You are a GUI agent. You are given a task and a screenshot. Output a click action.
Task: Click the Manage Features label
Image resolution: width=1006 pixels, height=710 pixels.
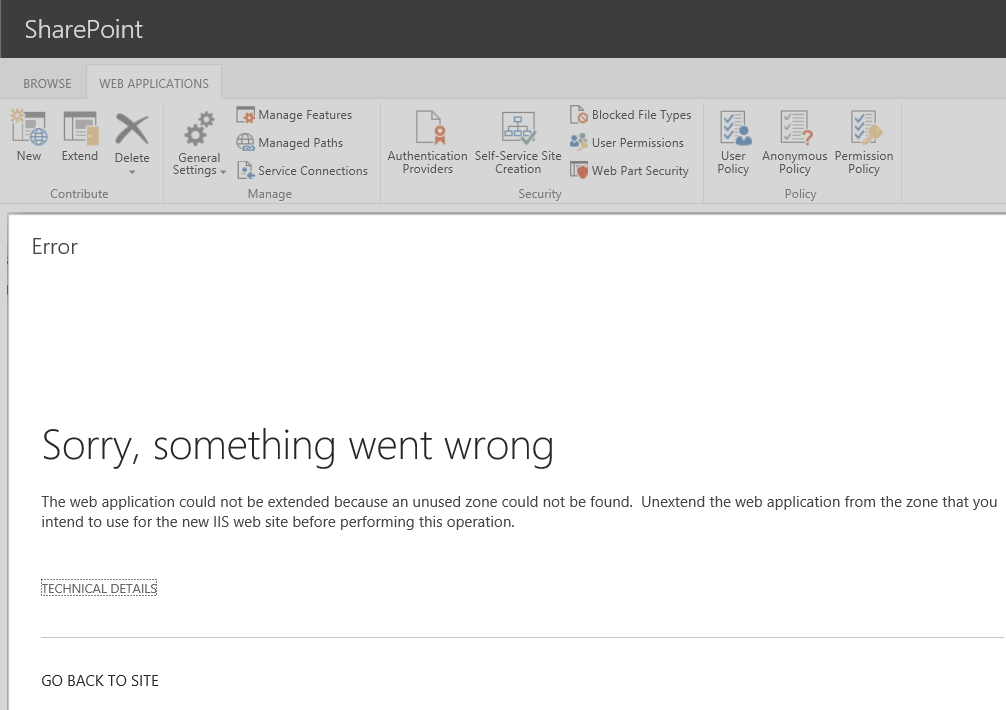(305, 115)
